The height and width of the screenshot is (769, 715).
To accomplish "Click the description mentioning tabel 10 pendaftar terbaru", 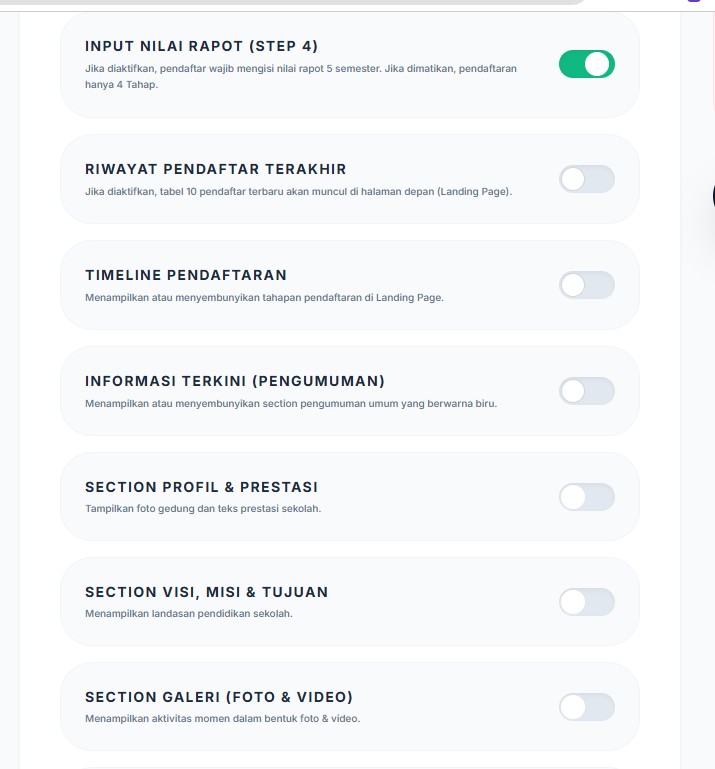I will pos(298,192).
